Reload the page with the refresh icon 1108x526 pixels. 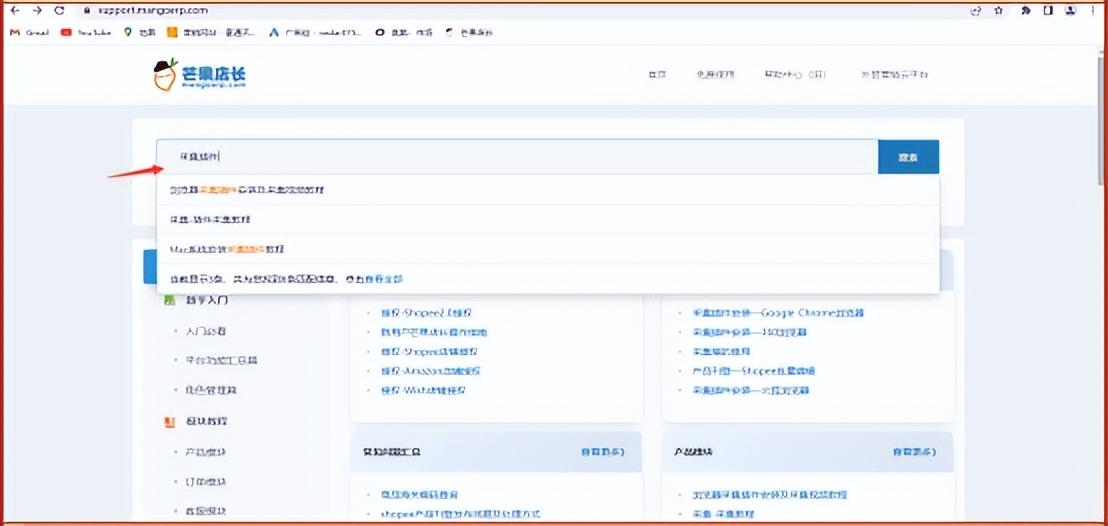pyautogui.click(x=59, y=11)
